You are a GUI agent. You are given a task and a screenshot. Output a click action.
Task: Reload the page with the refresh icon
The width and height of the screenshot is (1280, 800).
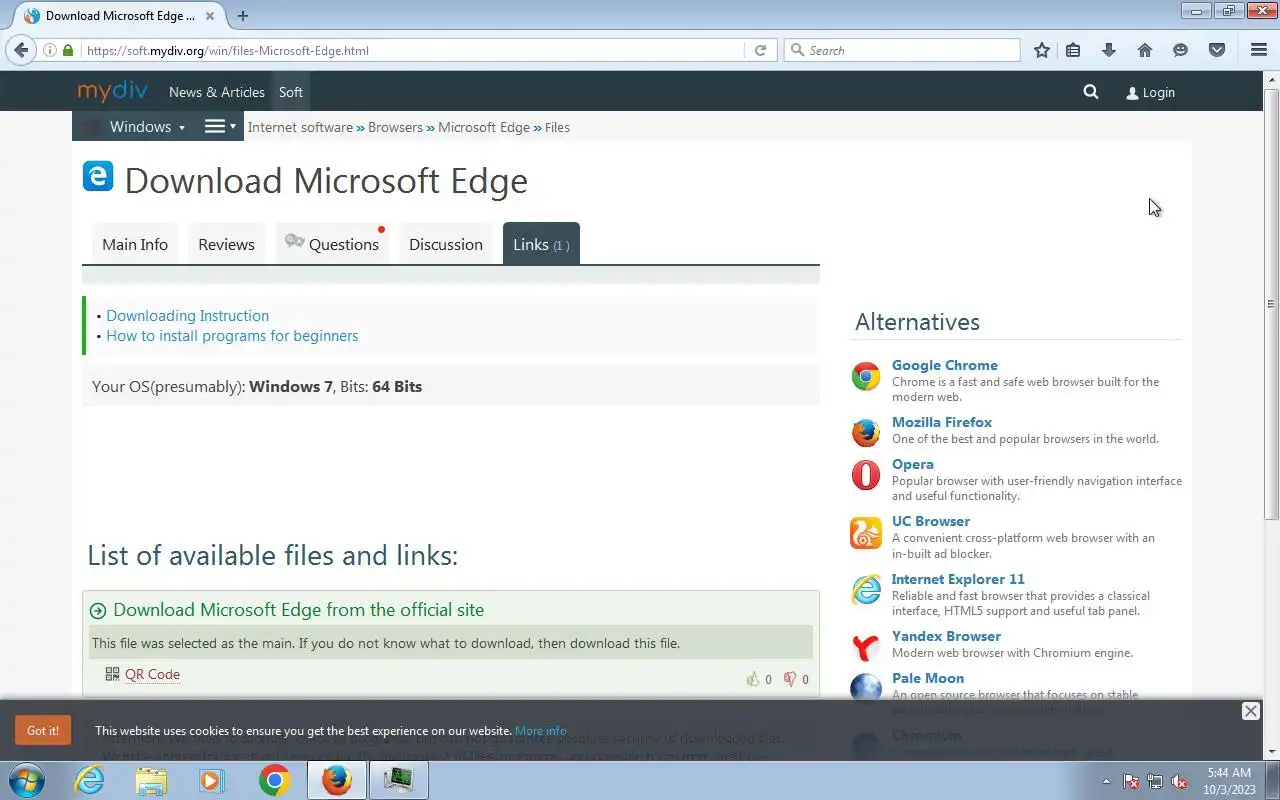point(760,50)
